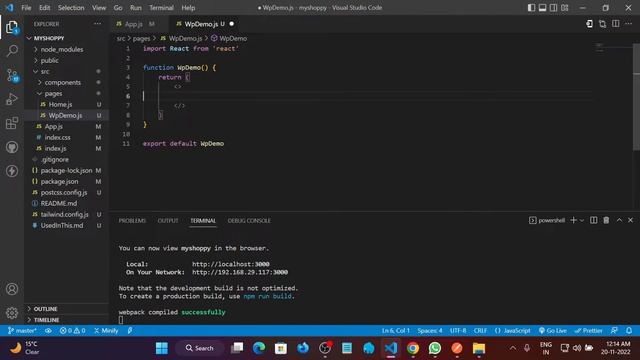Maximize panel size with chevron up

619,220
